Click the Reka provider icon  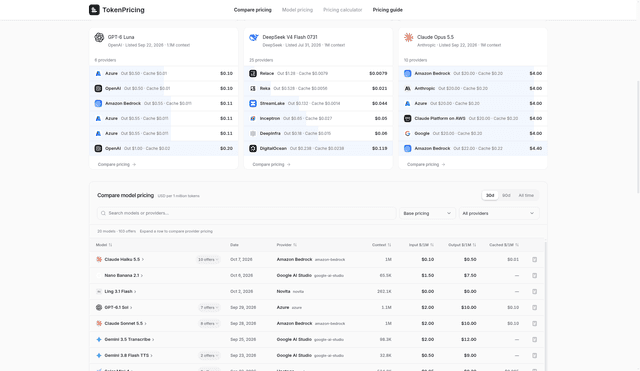pos(253,89)
